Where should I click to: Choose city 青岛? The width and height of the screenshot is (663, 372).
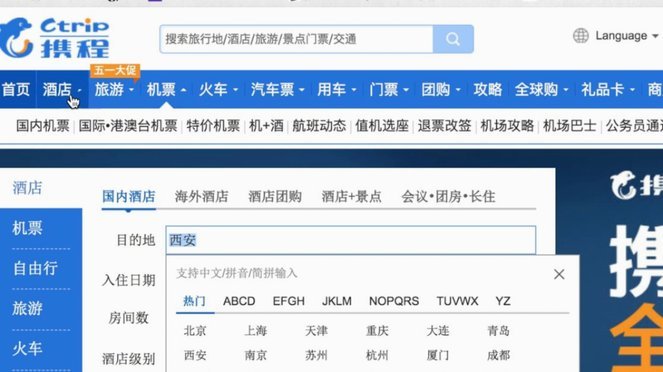click(499, 331)
